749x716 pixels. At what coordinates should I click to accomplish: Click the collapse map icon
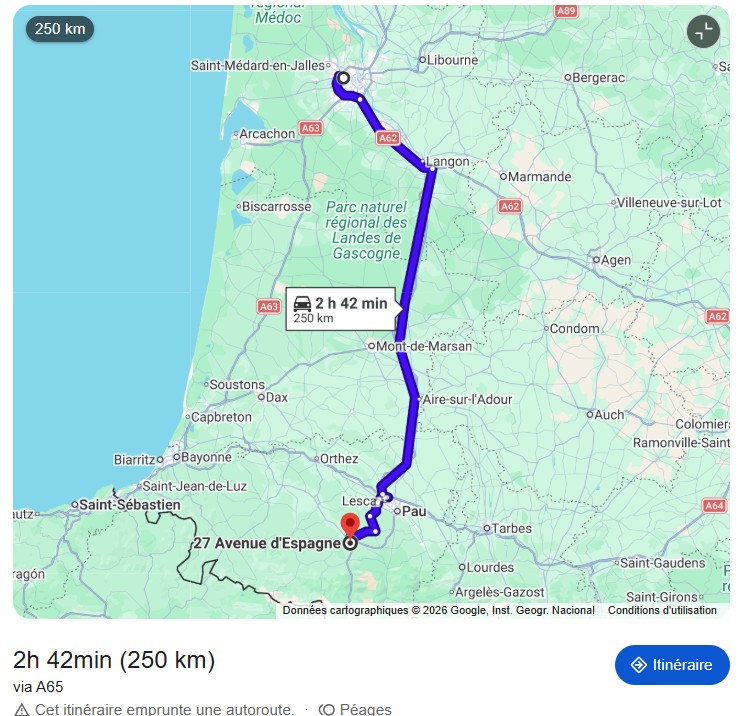click(703, 32)
